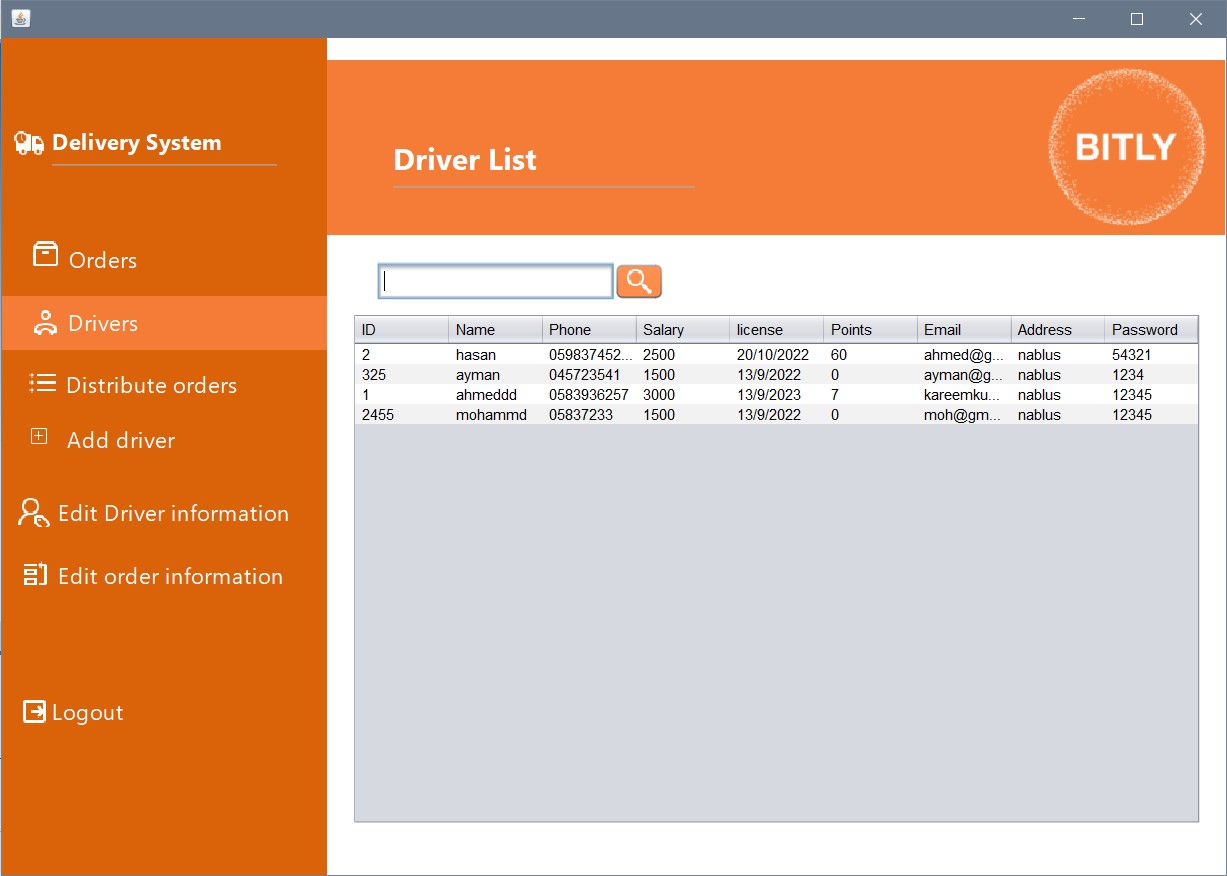Click the 'Delivery System' title text
This screenshot has height=876, width=1227.
[137, 143]
